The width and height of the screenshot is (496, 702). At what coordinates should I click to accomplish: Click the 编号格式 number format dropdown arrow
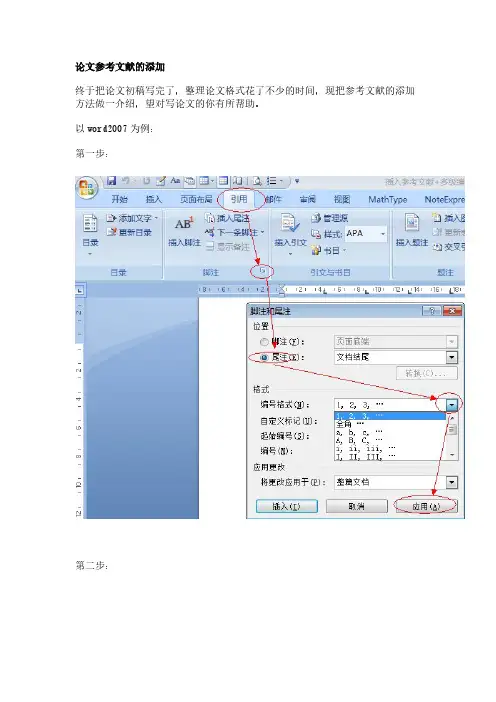pyautogui.click(x=452, y=405)
